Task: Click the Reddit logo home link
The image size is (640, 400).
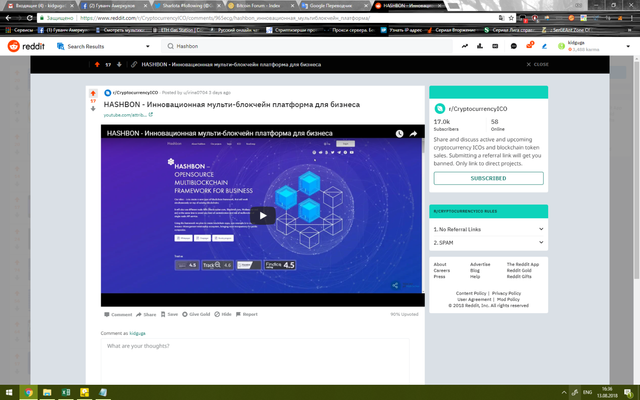Action: tap(26, 46)
